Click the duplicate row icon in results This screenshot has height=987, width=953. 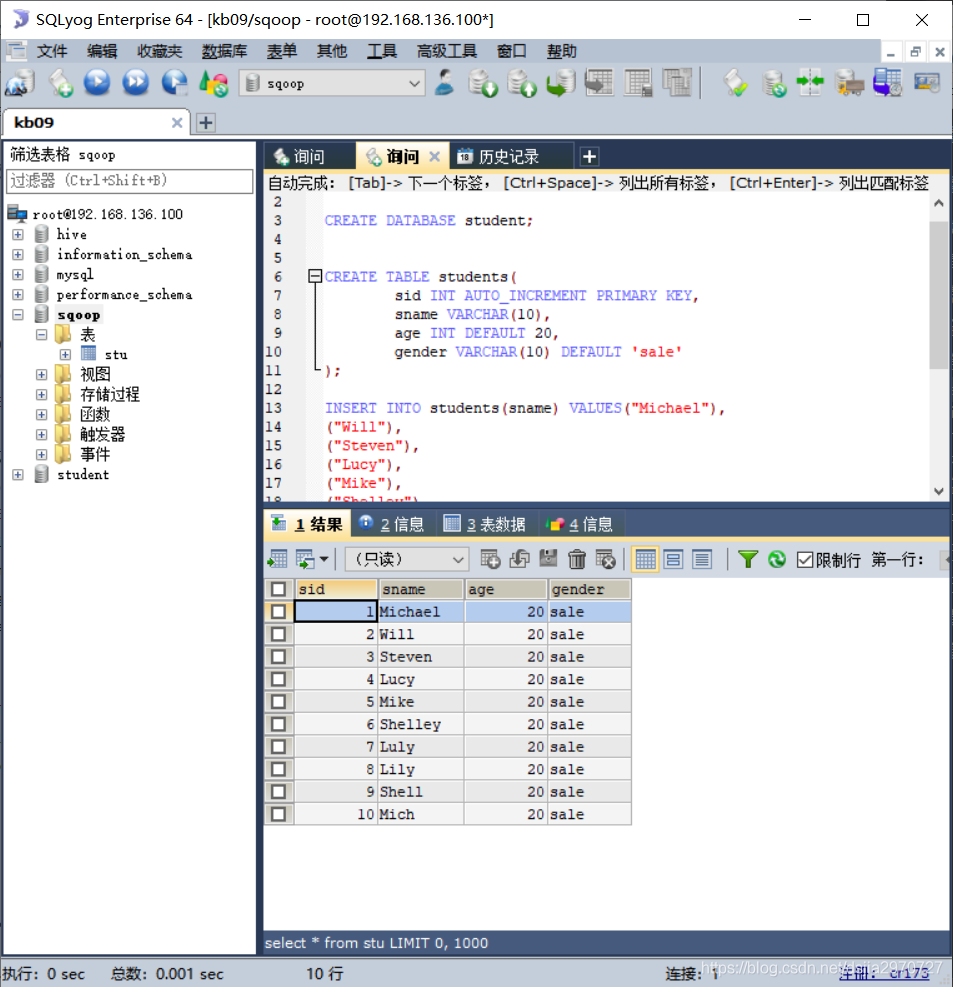click(519, 559)
